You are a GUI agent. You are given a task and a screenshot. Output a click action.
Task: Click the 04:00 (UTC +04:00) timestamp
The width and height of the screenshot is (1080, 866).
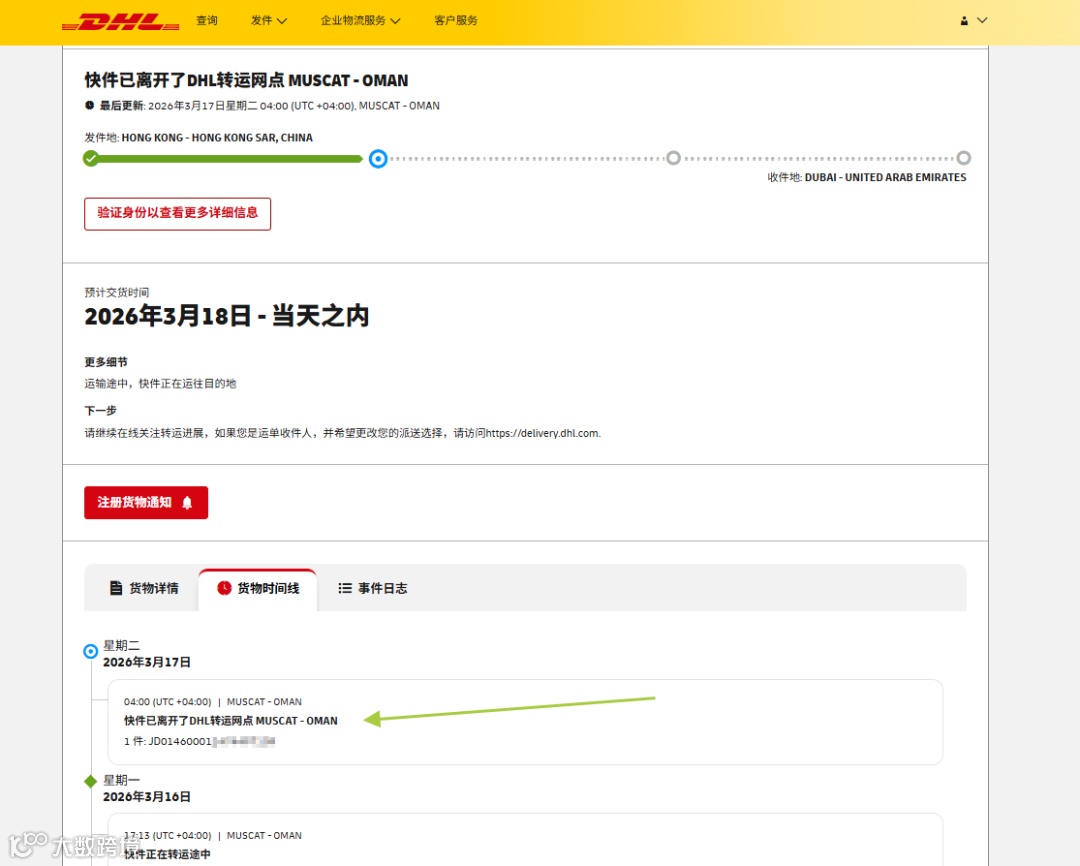click(x=167, y=701)
